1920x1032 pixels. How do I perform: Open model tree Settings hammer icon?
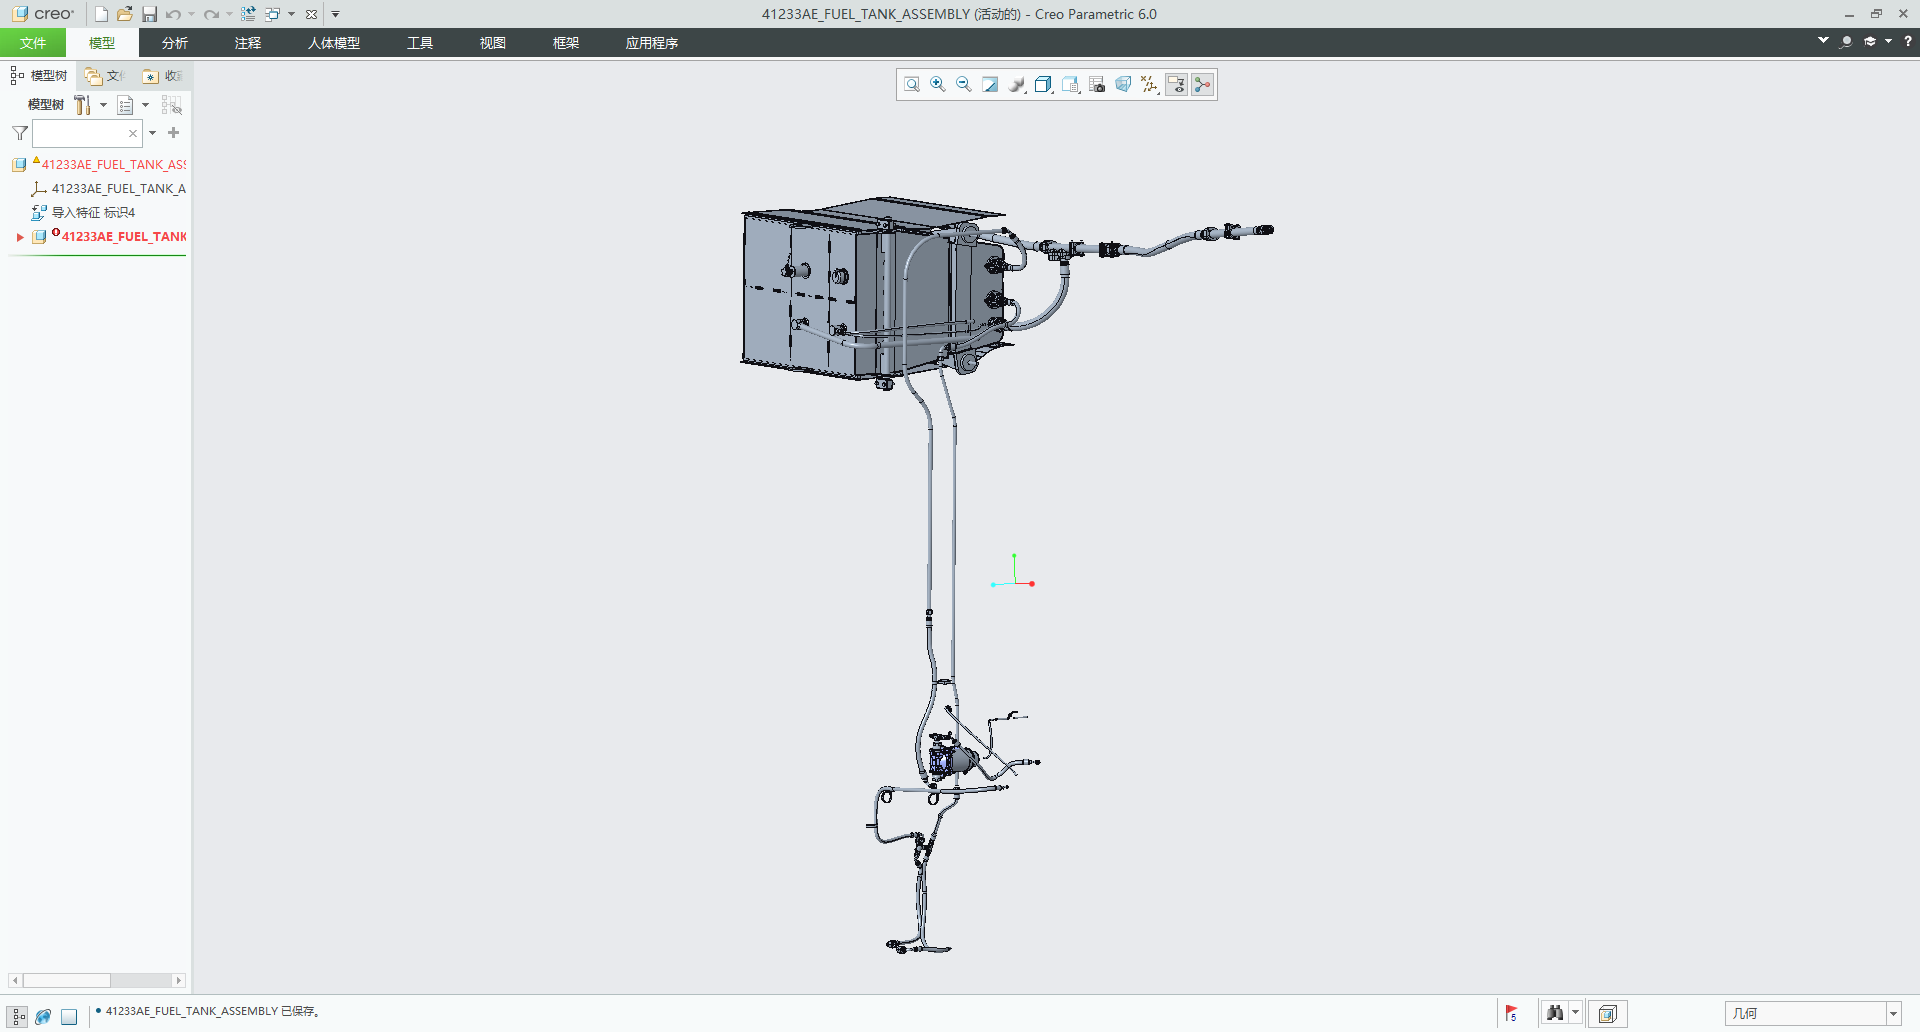[82, 105]
